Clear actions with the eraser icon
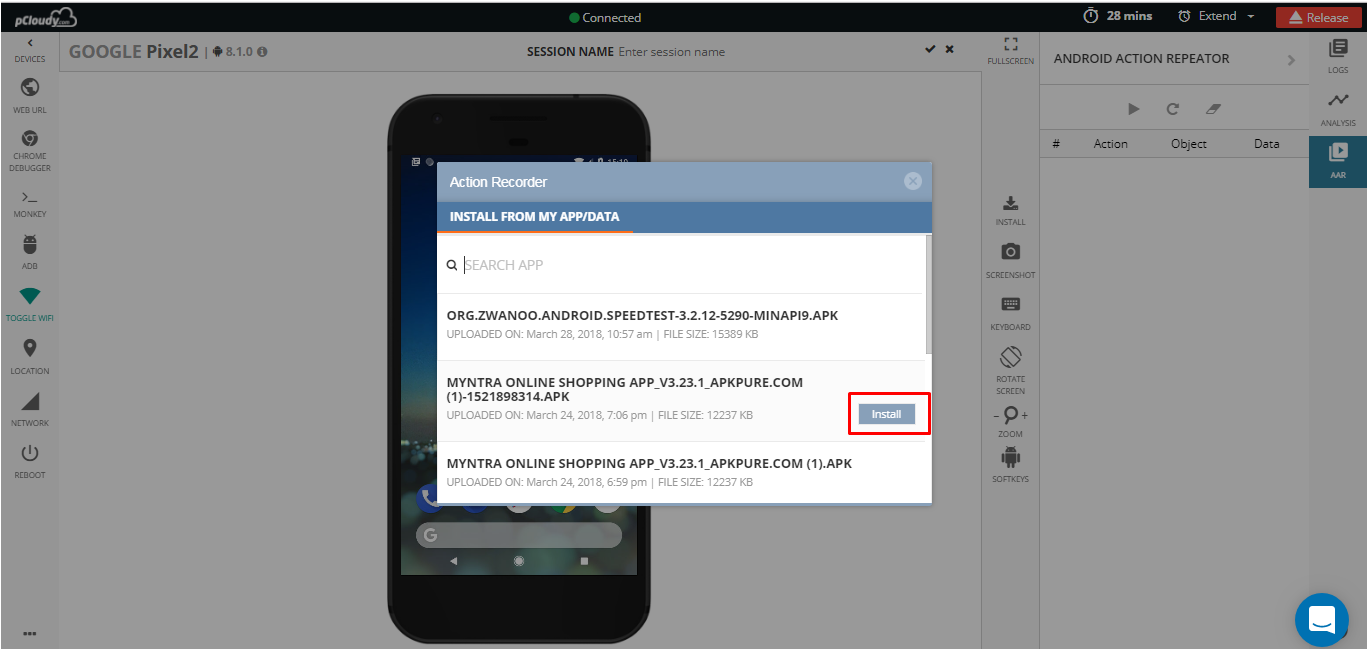1368x650 pixels. pos(1213,109)
